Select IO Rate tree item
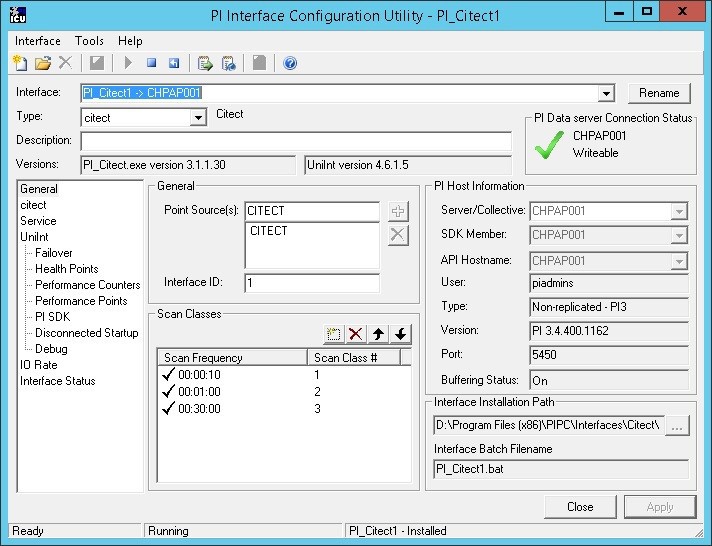The width and height of the screenshot is (712, 546). [x=39, y=365]
